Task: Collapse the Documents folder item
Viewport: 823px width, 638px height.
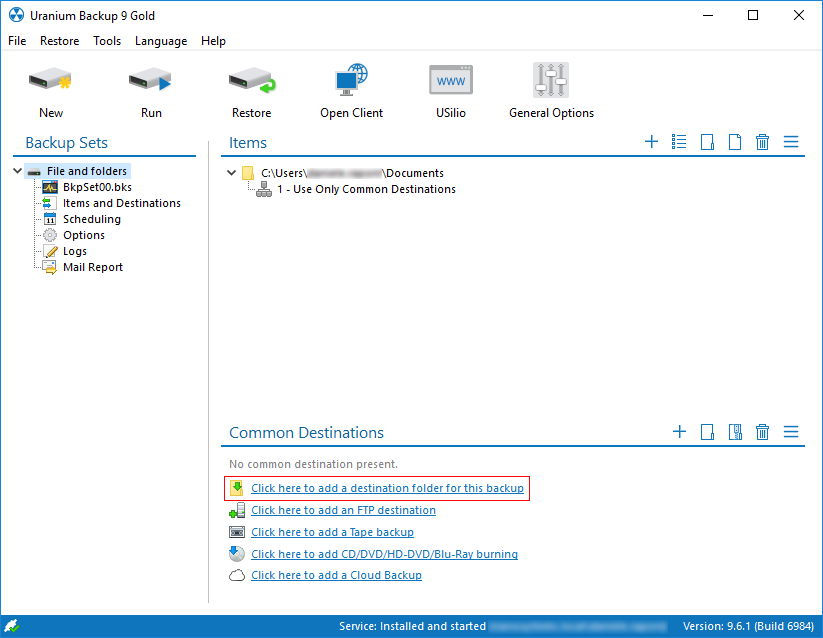Action: [x=232, y=173]
